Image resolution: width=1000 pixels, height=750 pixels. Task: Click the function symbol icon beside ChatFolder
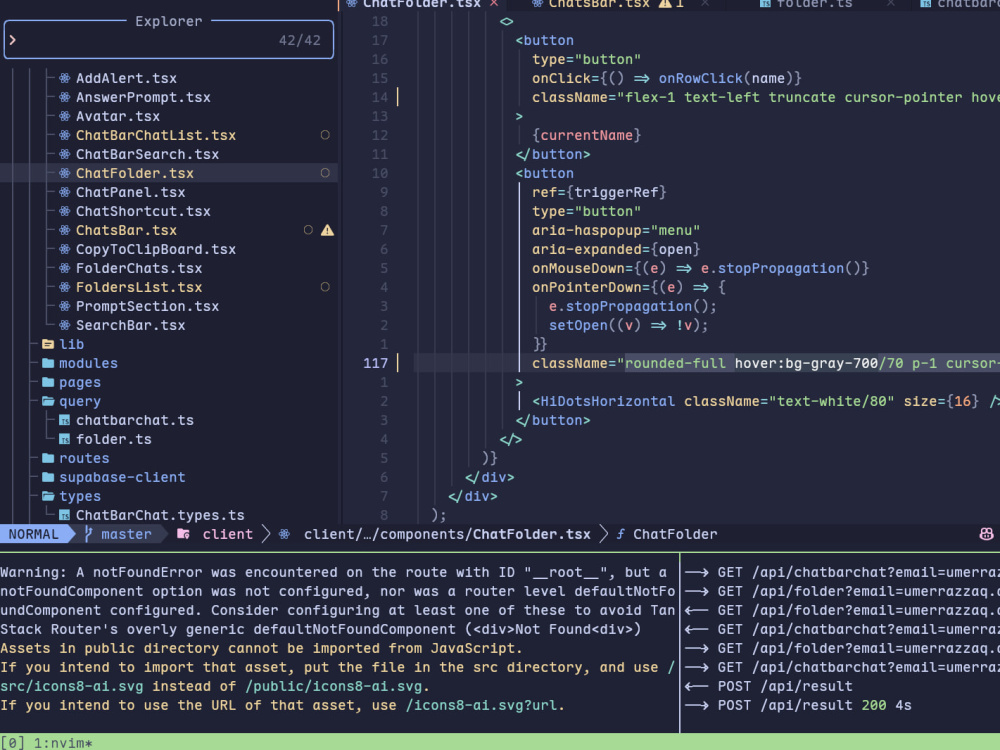(x=620, y=534)
